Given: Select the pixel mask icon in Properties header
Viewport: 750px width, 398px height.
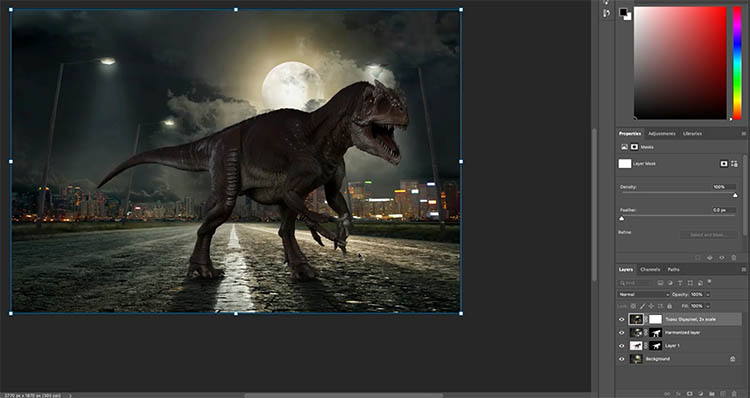Looking at the screenshot, I should [x=624, y=147].
